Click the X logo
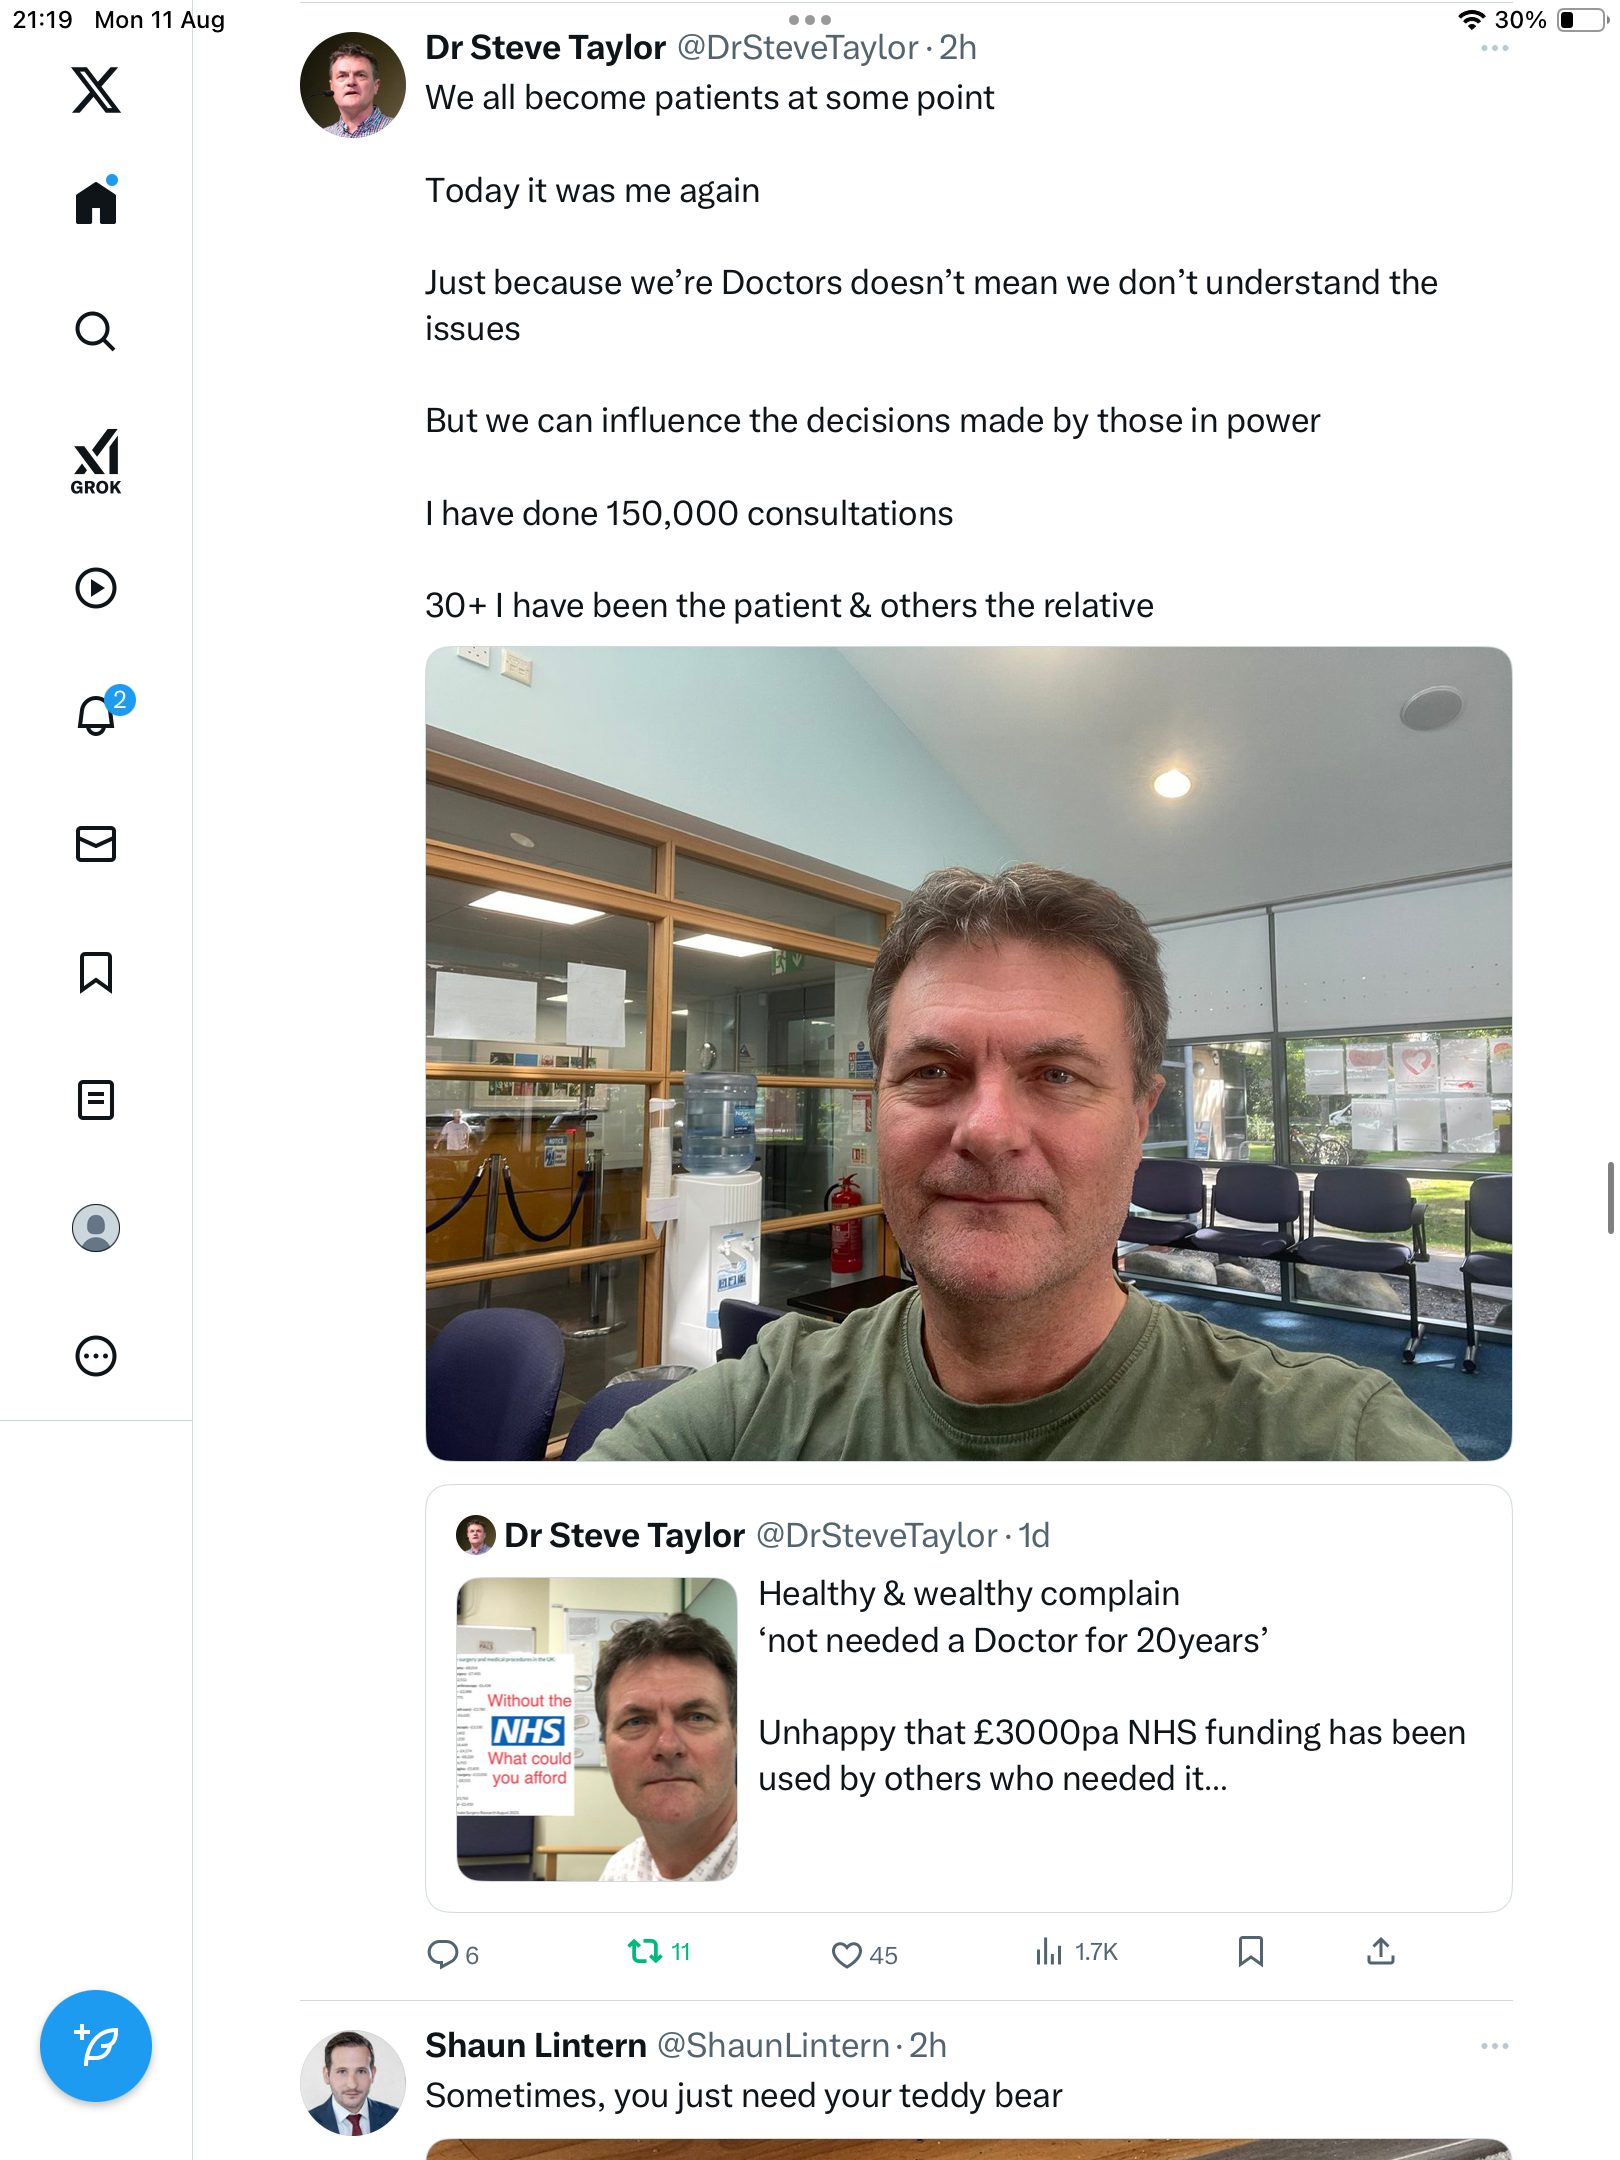 (96, 90)
